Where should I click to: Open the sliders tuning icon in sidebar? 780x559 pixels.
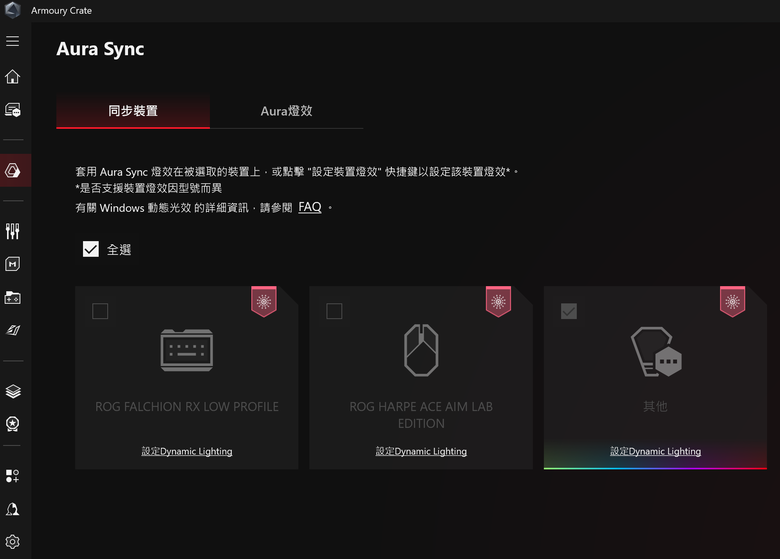(x=12, y=231)
